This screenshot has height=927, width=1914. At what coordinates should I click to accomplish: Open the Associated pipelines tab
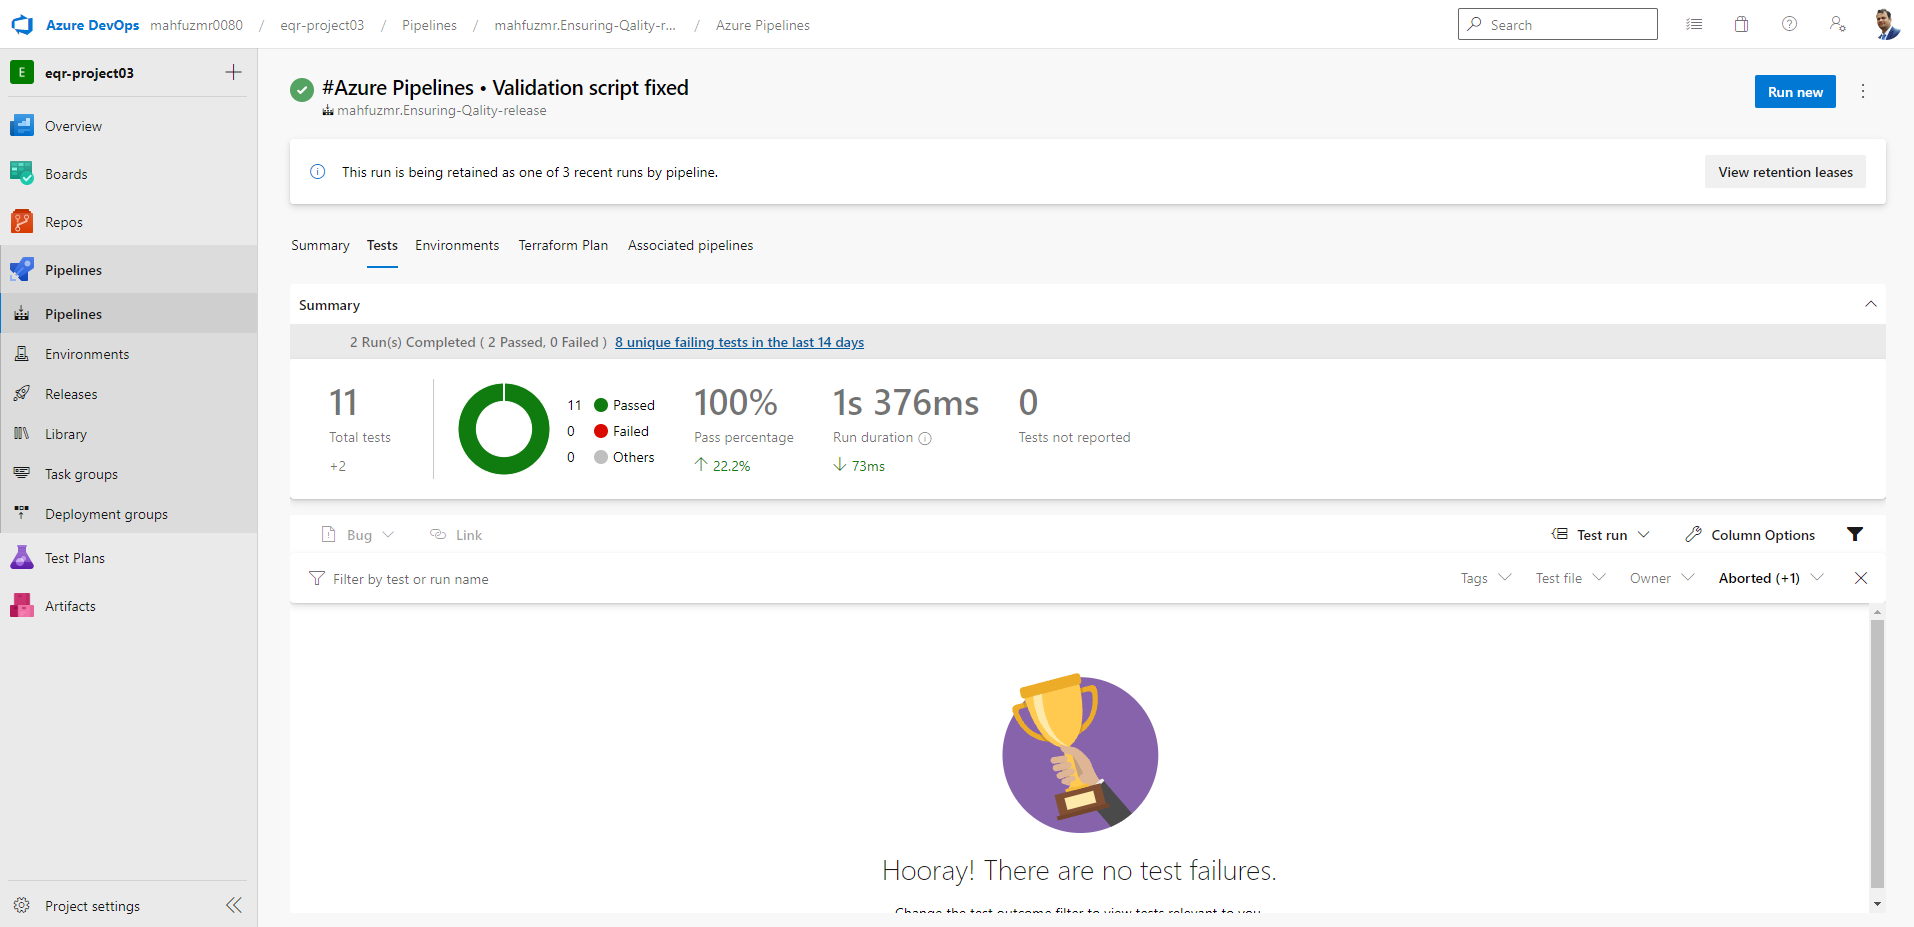pos(690,245)
